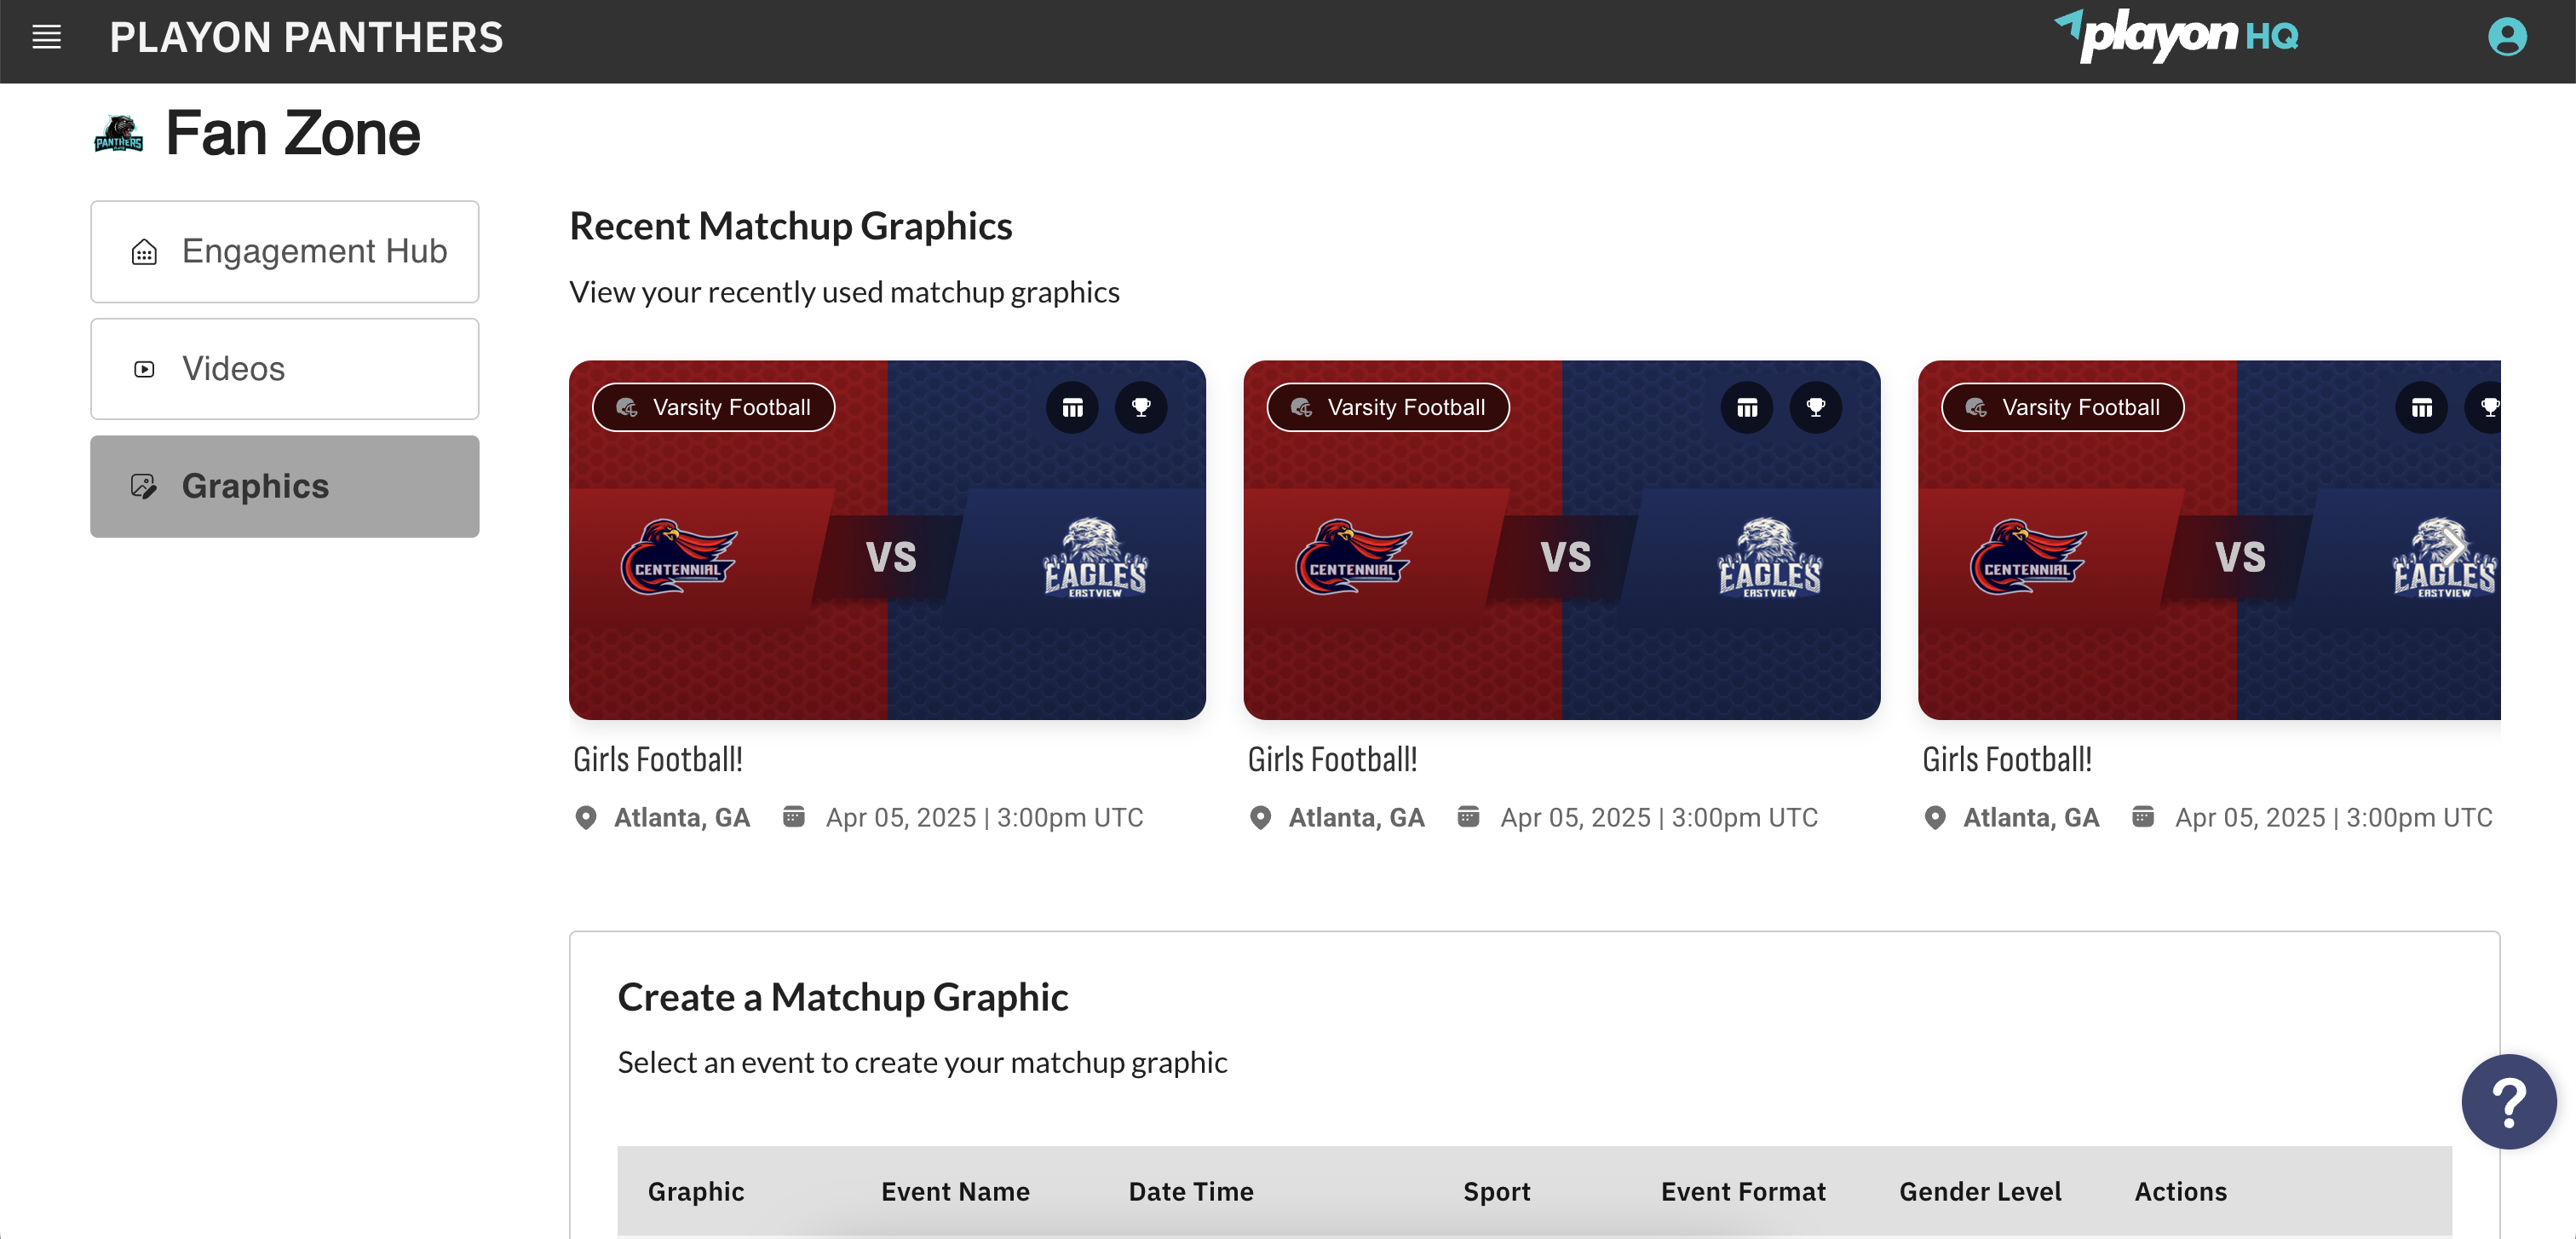Image resolution: width=2576 pixels, height=1239 pixels.
Task: Click the Actions column header
Action: click(2180, 1191)
